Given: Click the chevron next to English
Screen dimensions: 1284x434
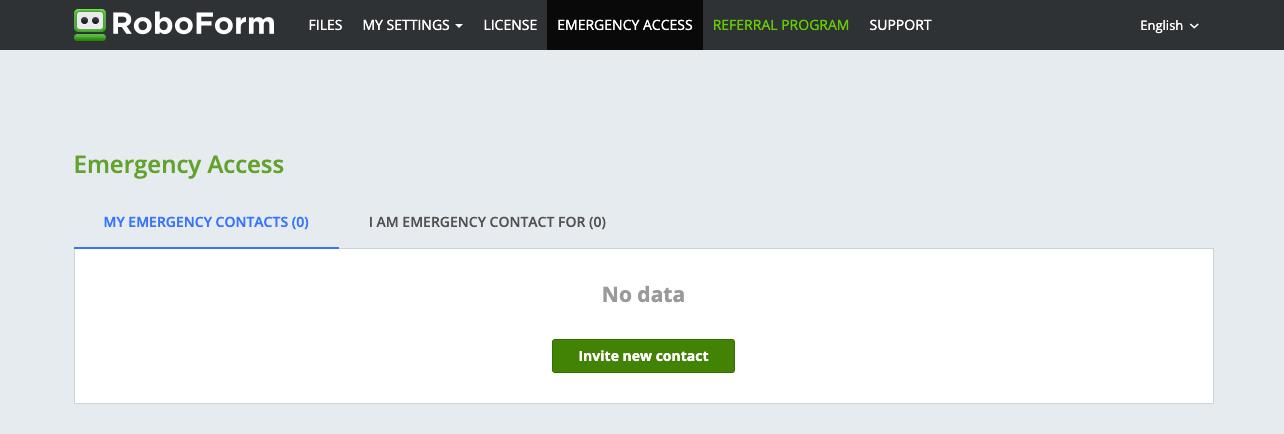Looking at the screenshot, I should [x=1194, y=26].
